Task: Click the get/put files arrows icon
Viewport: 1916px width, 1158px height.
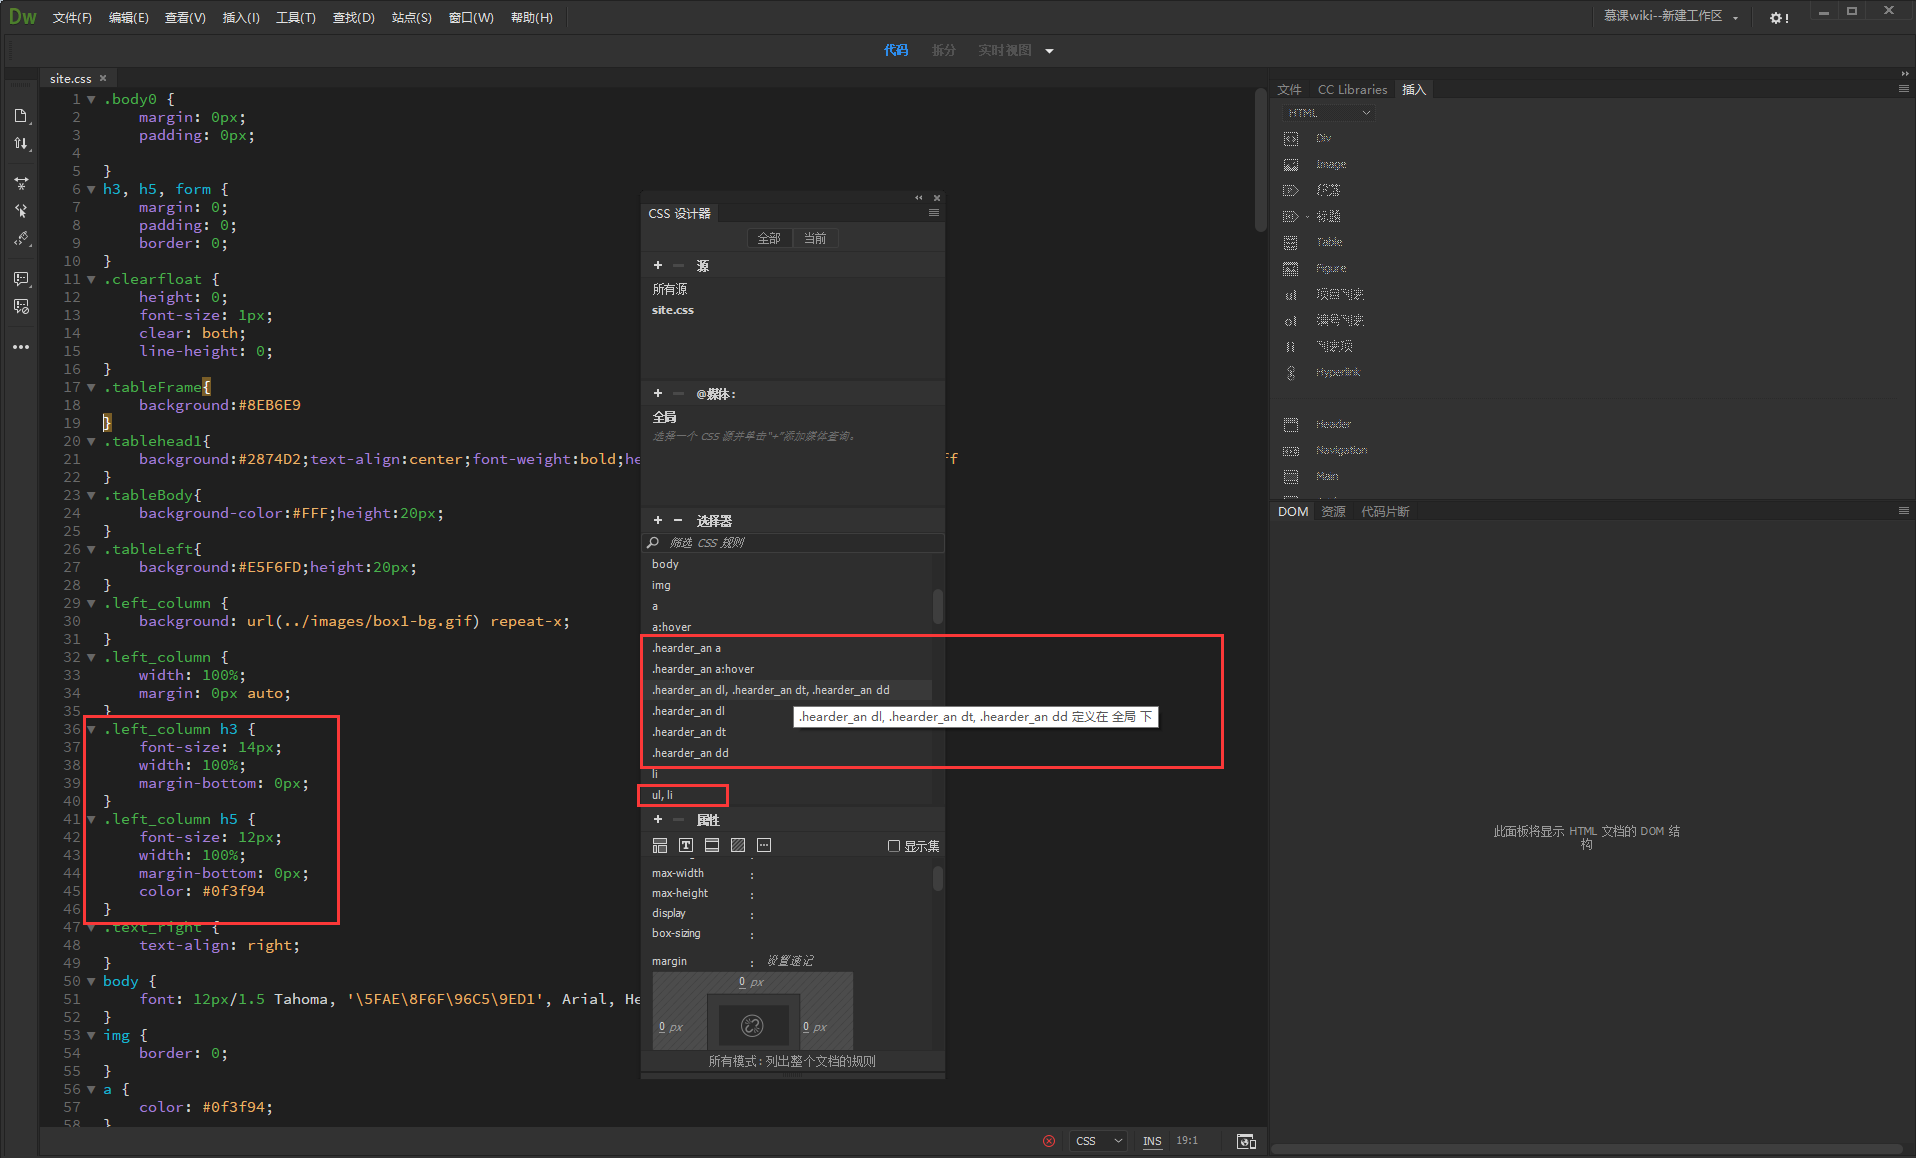Action: point(21,143)
